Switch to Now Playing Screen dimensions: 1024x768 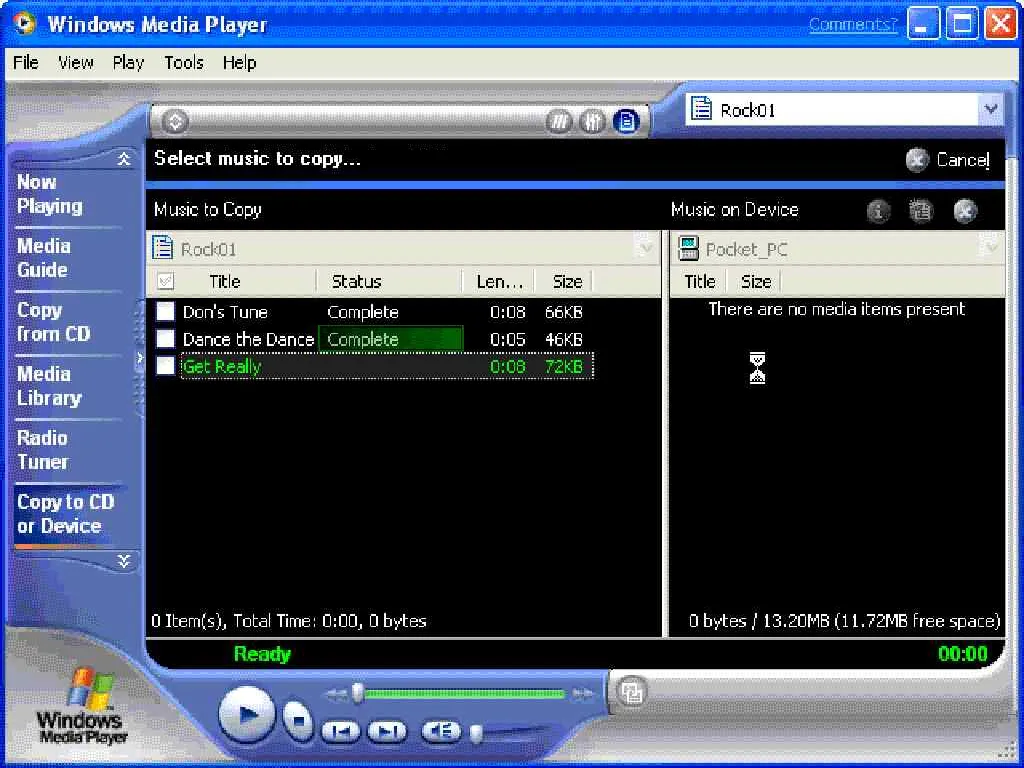(x=50, y=194)
